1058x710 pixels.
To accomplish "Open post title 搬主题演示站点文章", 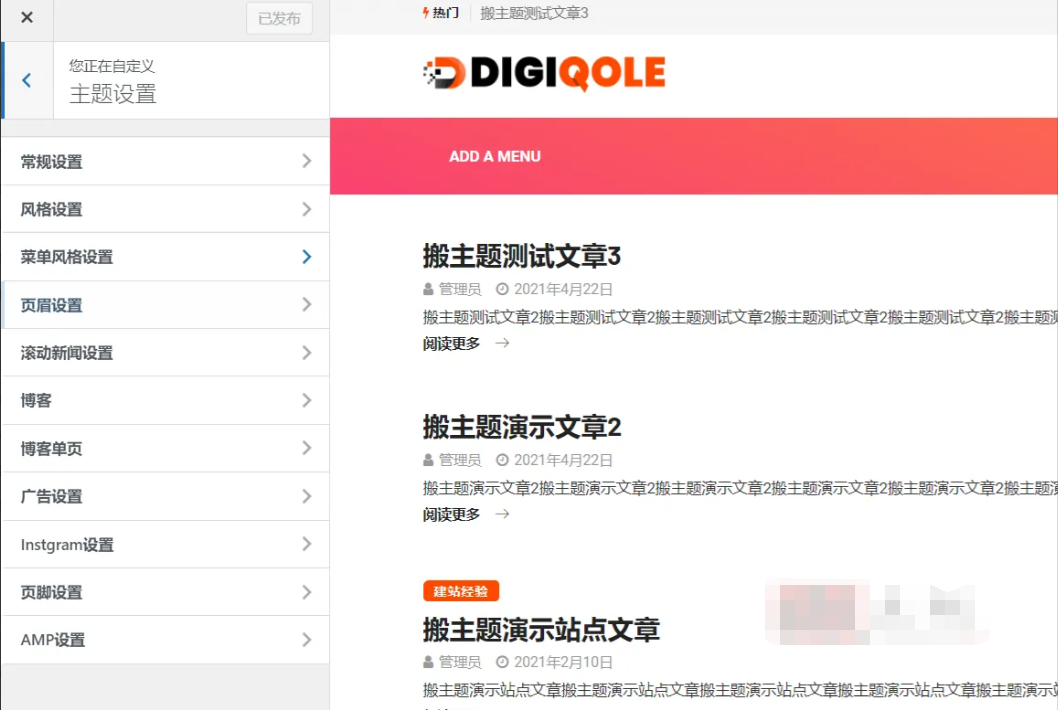I will pyautogui.click(x=540, y=630).
